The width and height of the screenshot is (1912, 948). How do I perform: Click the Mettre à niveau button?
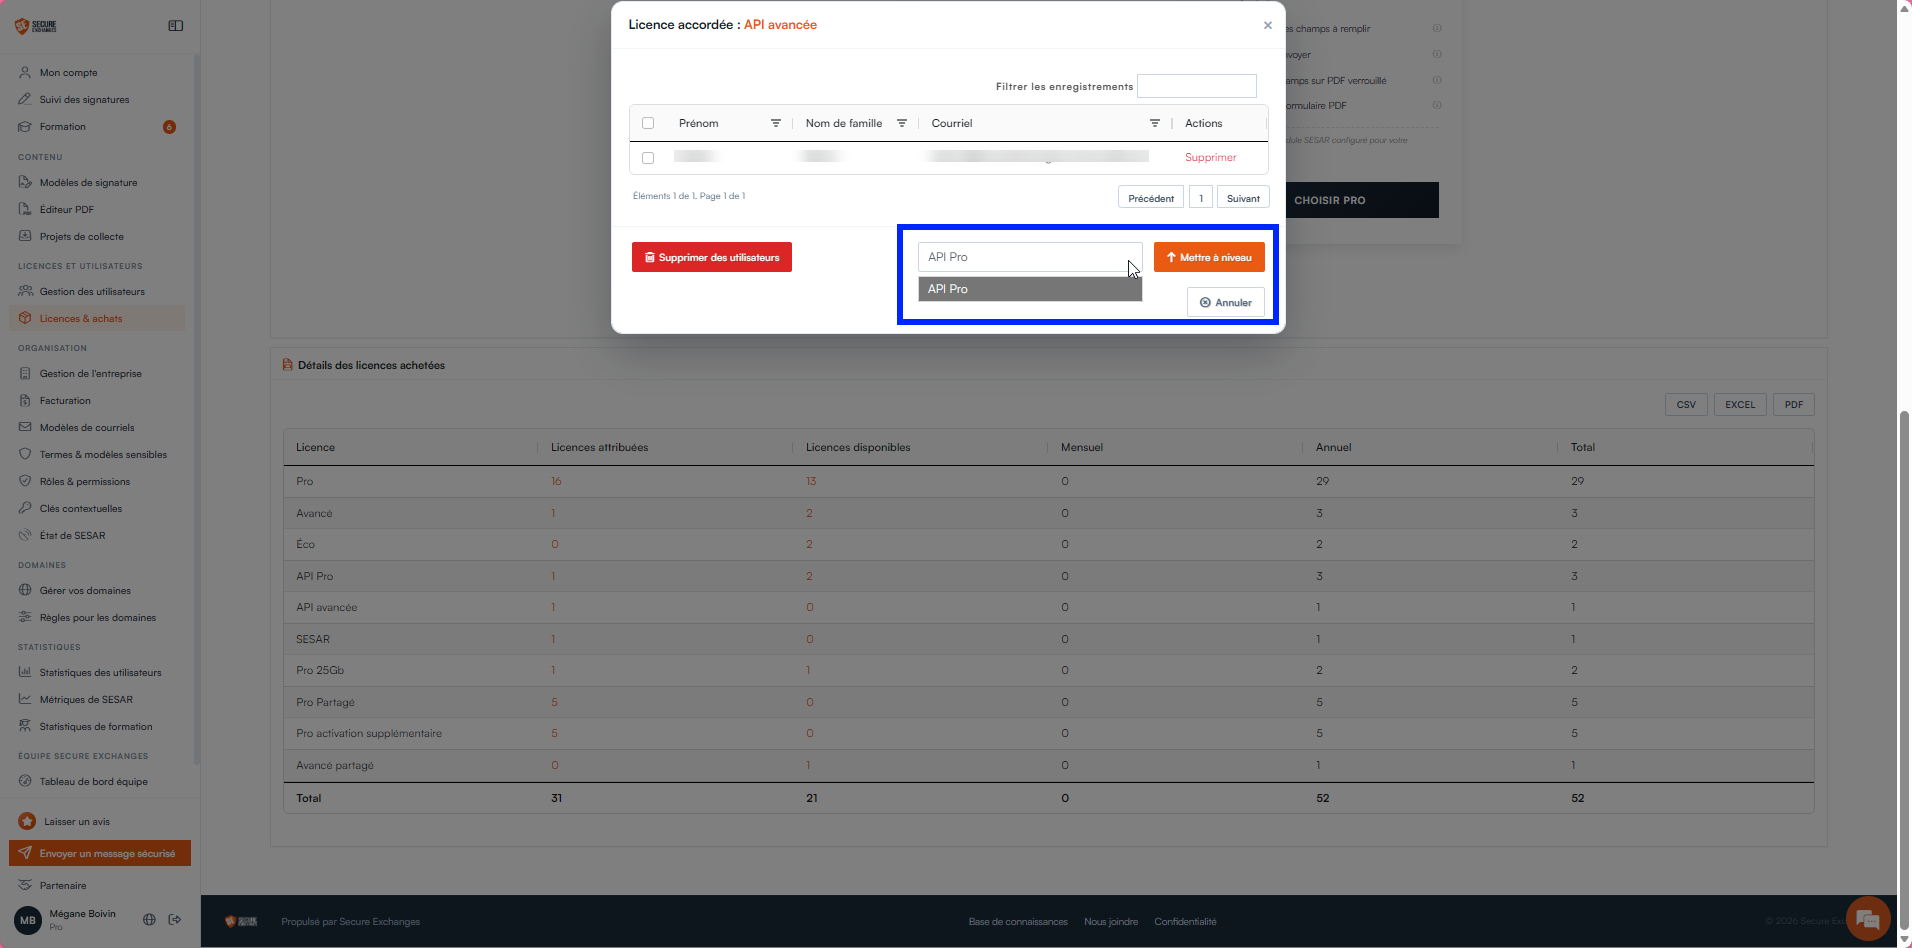click(x=1209, y=257)
